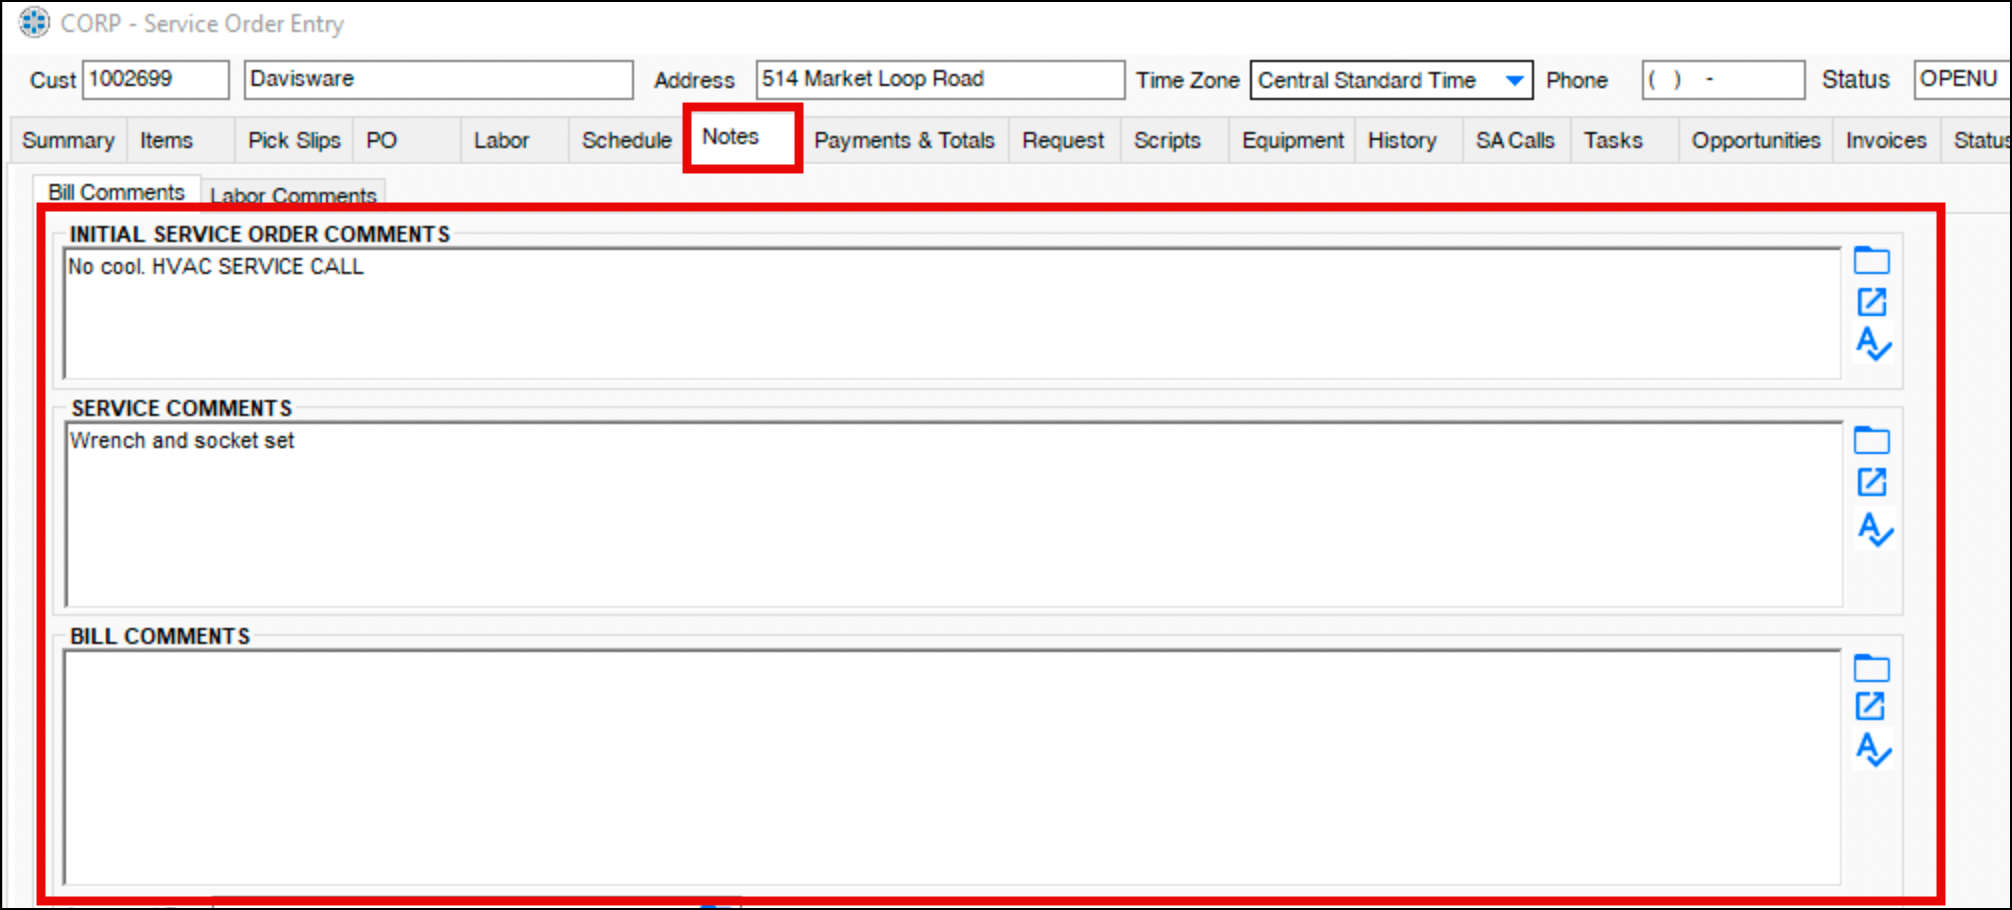Click folder icon beside Bill Comments box
This screenshot has width=2012, height=910.
1871,668
